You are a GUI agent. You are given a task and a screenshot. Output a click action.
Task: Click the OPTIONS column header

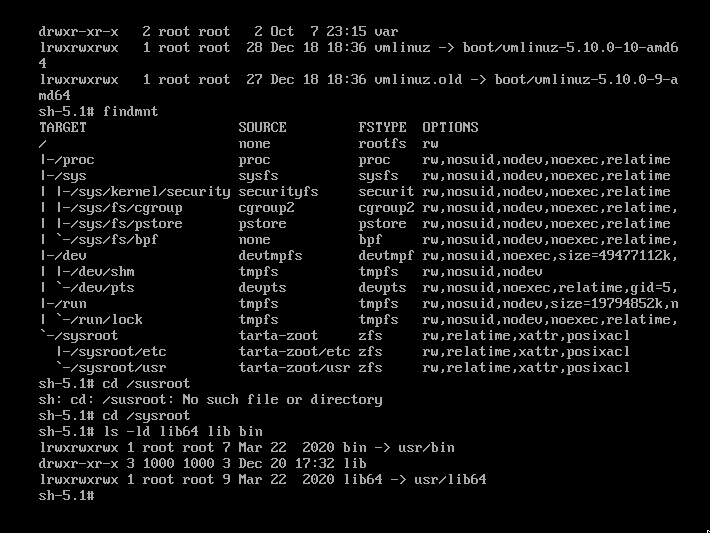pos(450,127)
